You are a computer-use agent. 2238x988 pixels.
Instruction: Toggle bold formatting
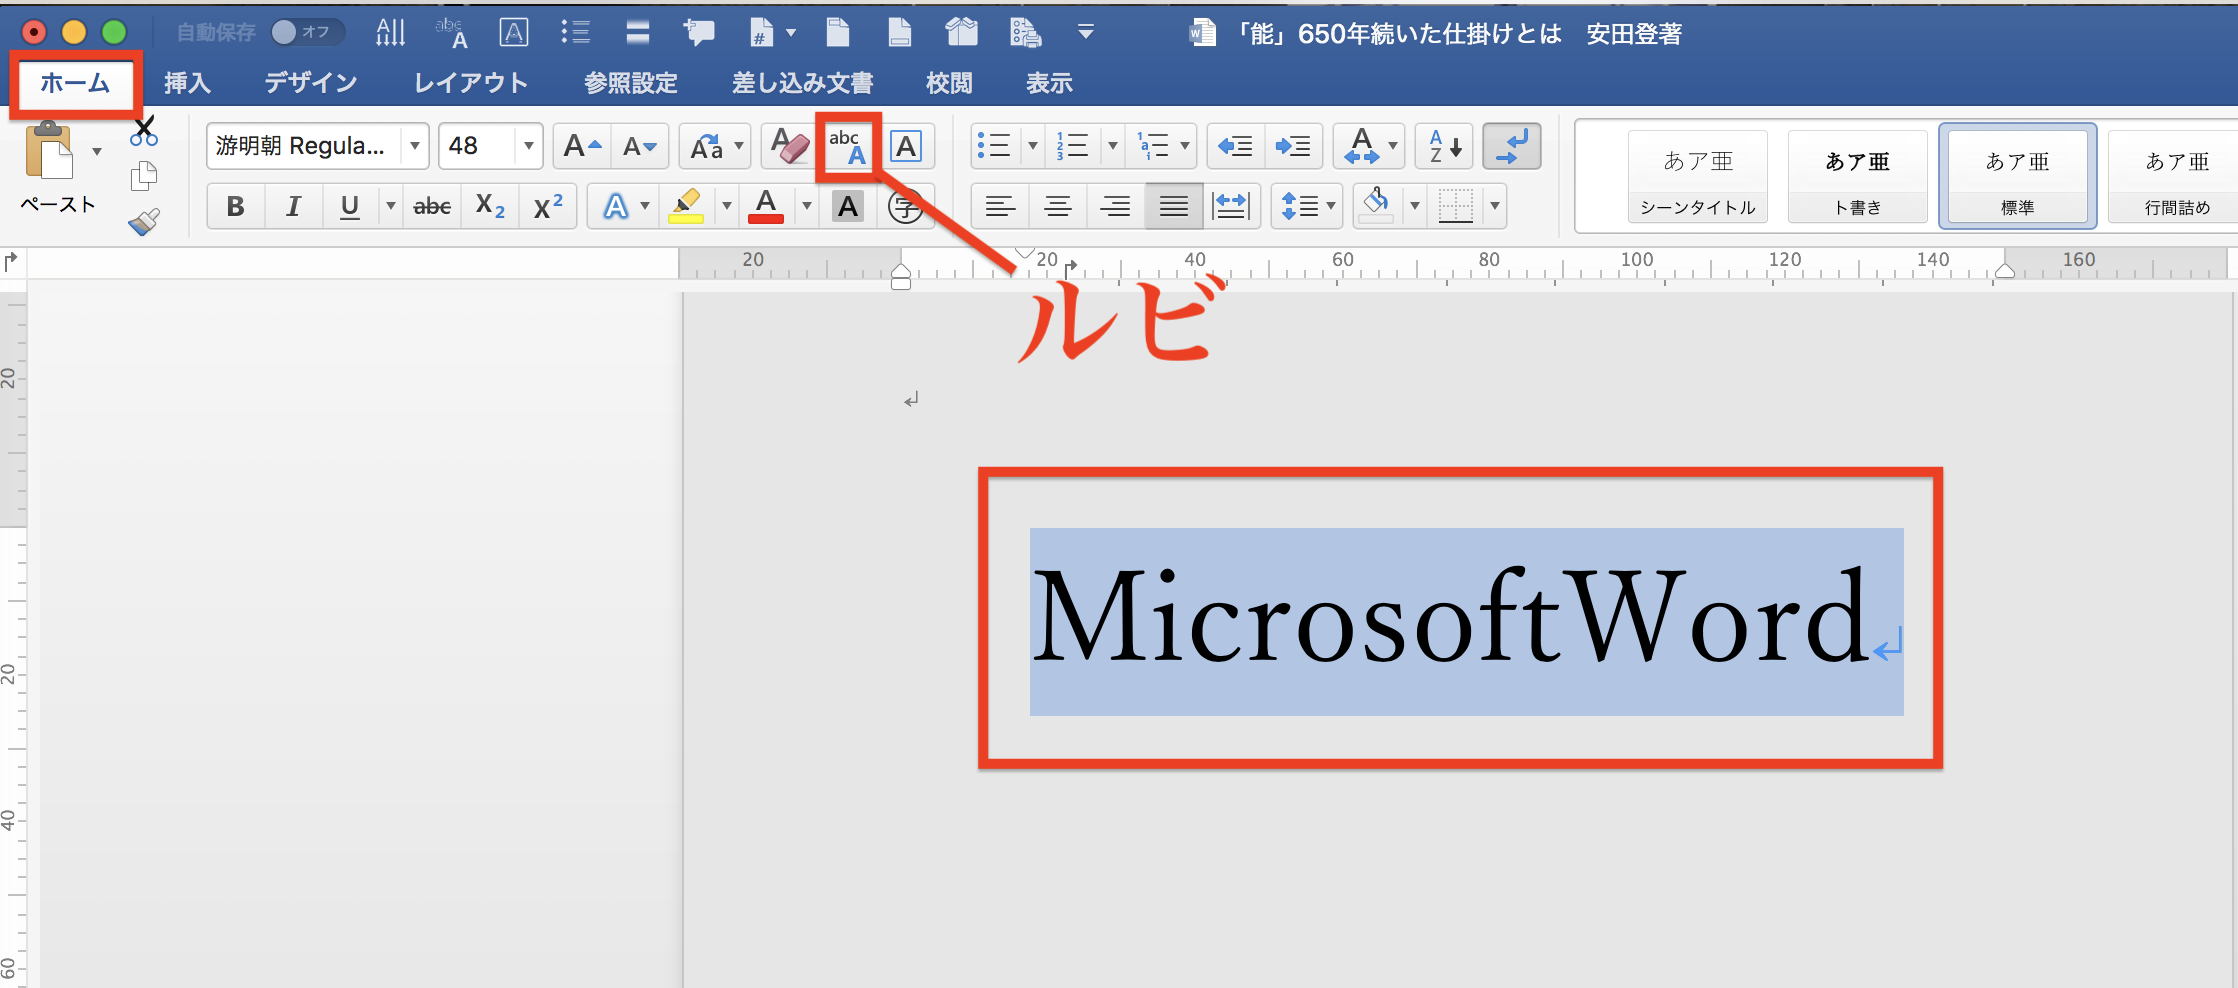235,207
